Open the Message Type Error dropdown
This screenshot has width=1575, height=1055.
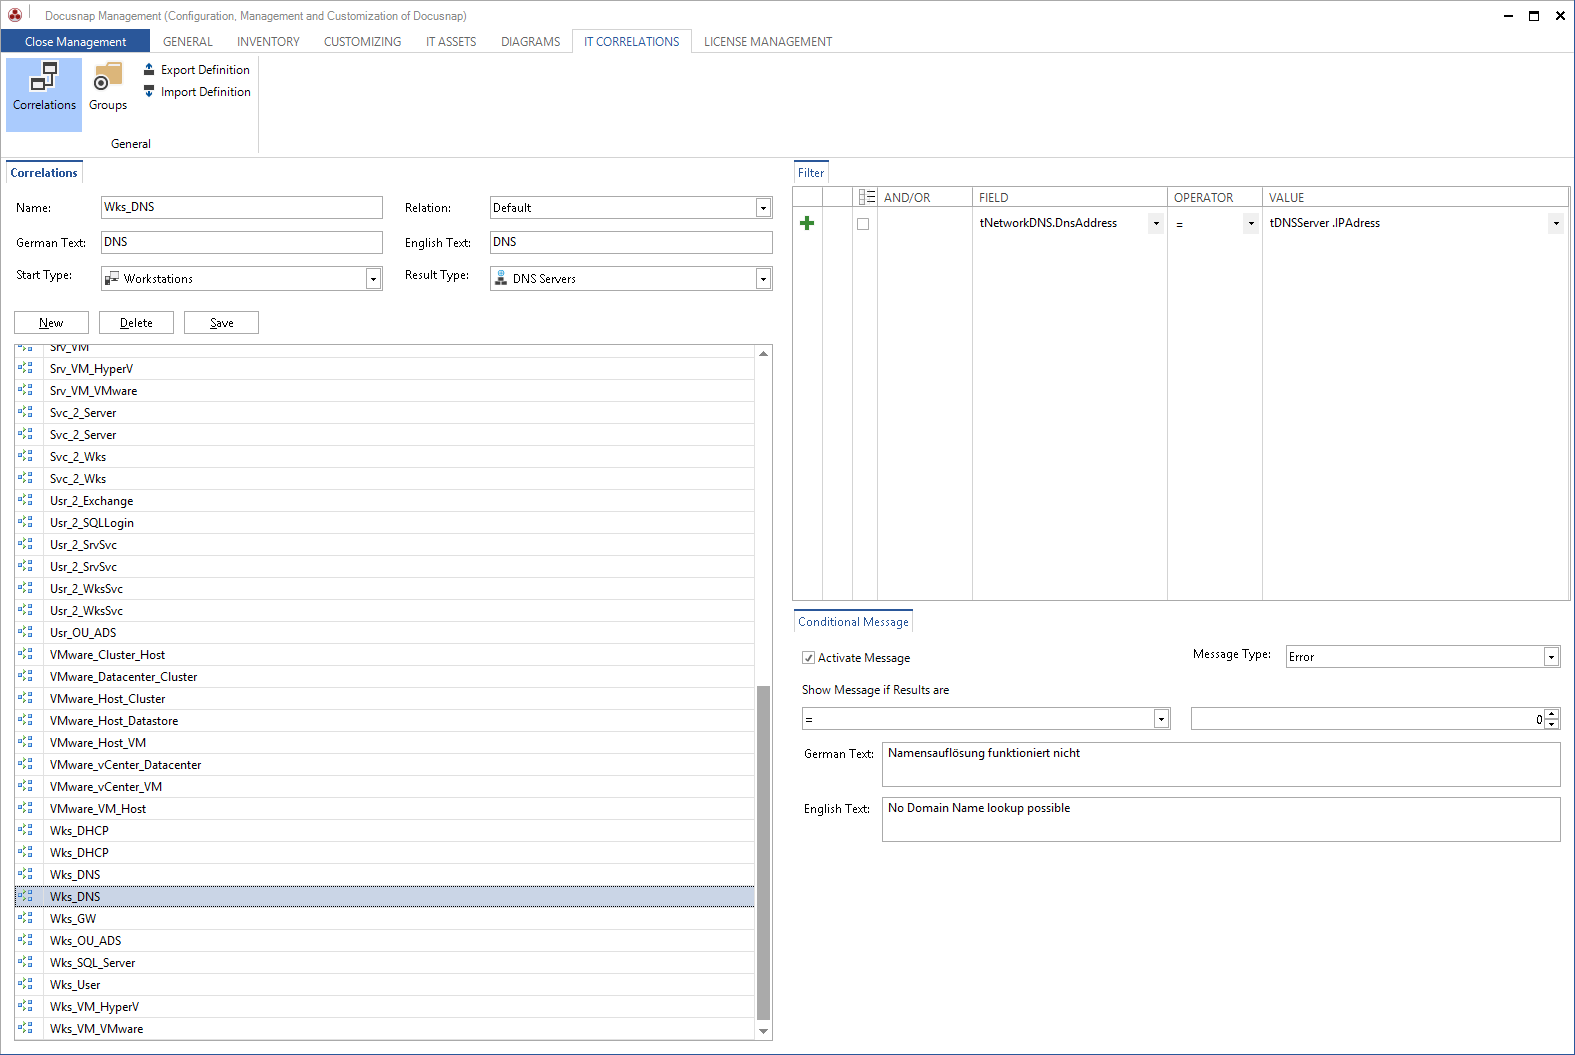coord(1551,657)
